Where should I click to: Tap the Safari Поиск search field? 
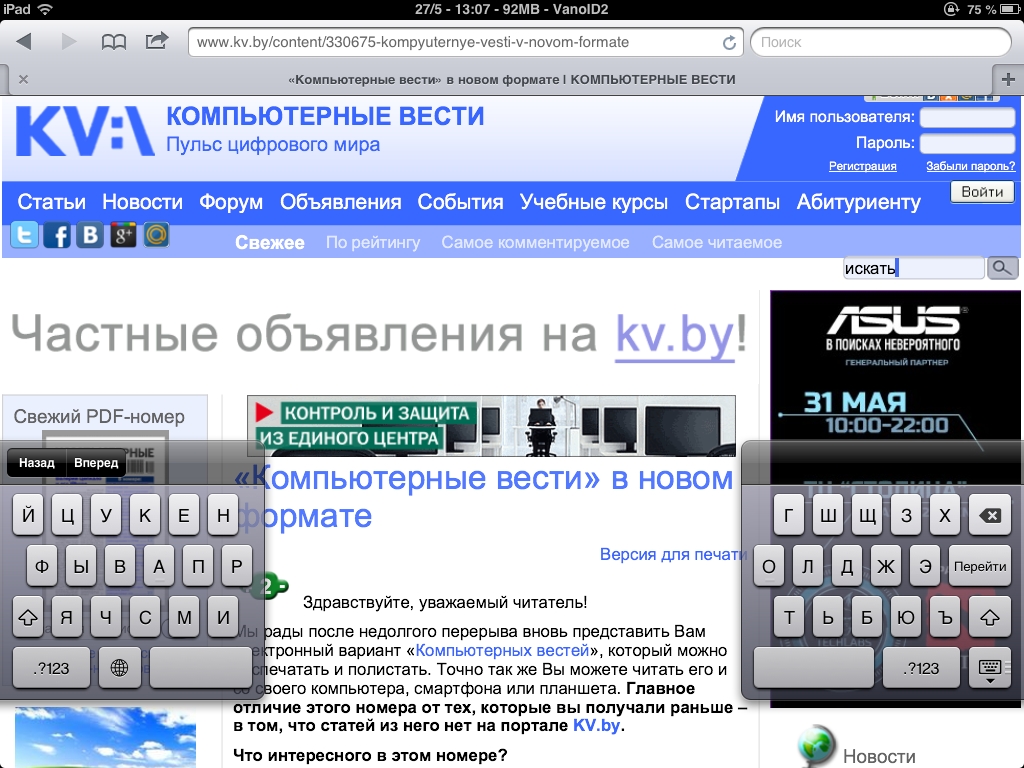click(x=880, y=42)
